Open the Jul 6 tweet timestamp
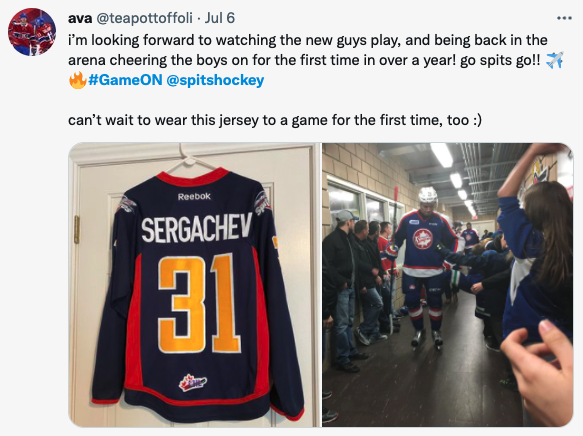583x436 pixels. (220, 18)
